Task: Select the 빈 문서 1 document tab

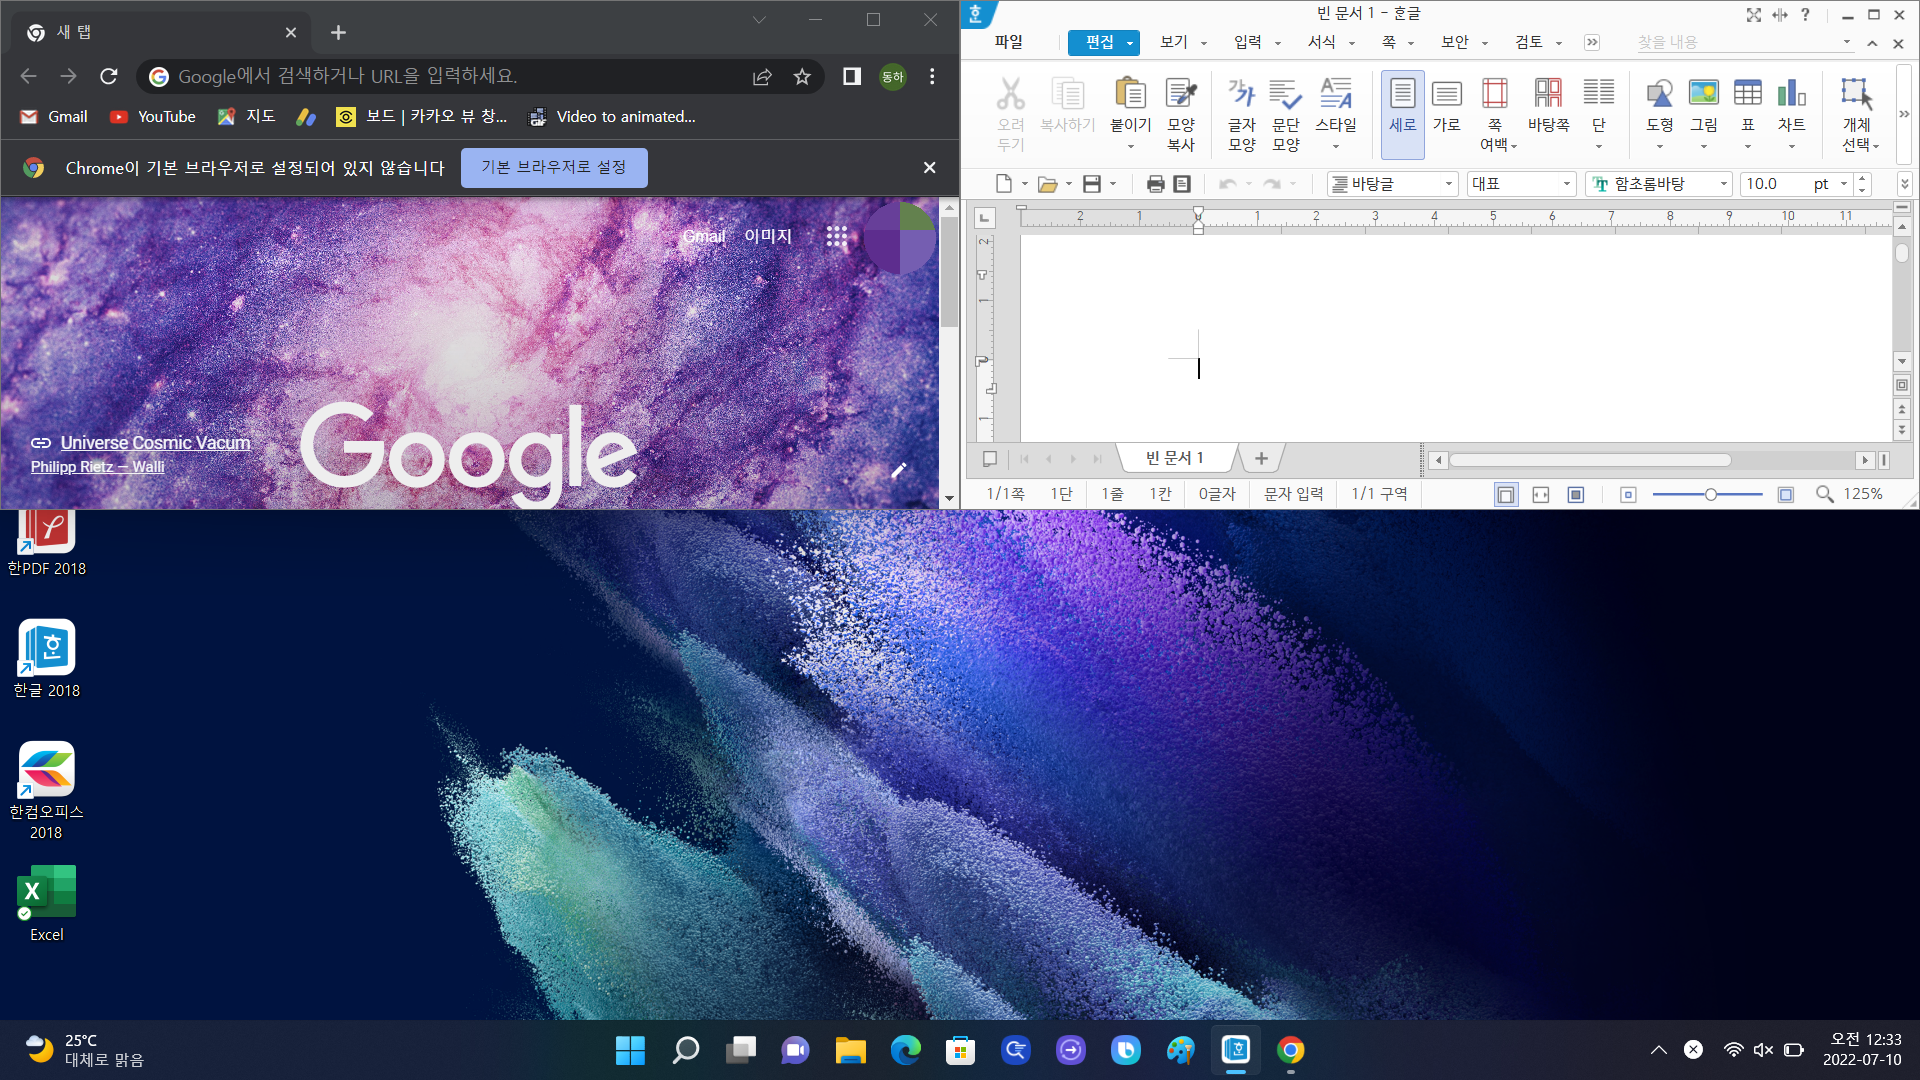Action: (x=1175, y=458)
